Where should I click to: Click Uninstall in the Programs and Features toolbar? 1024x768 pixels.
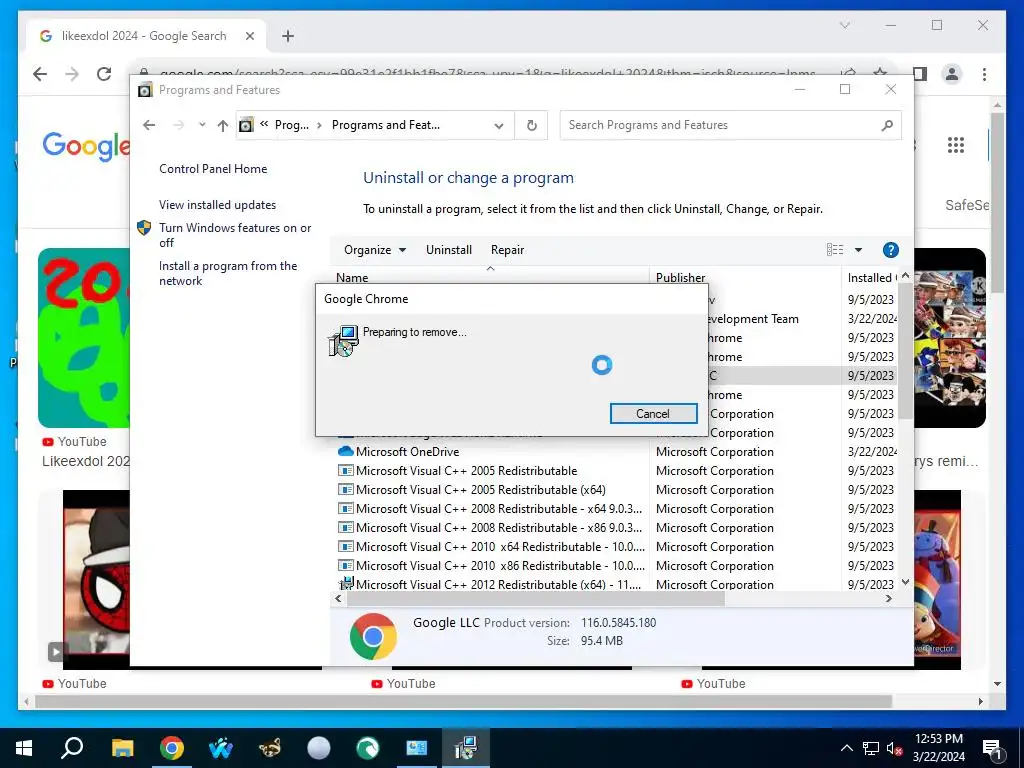pos(449,249)
